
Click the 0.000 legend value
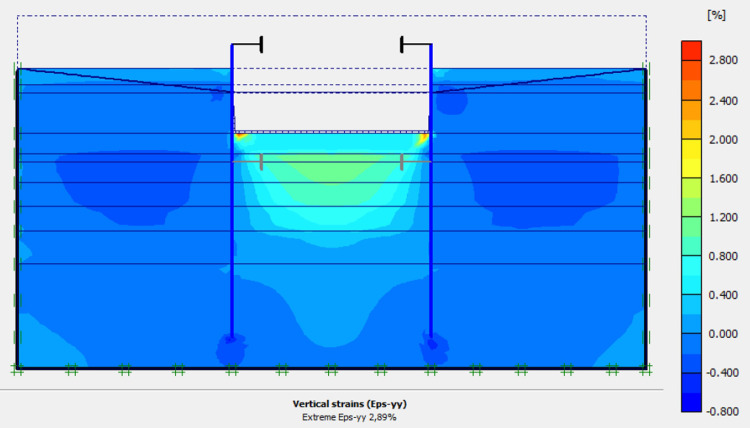point(723,334)
